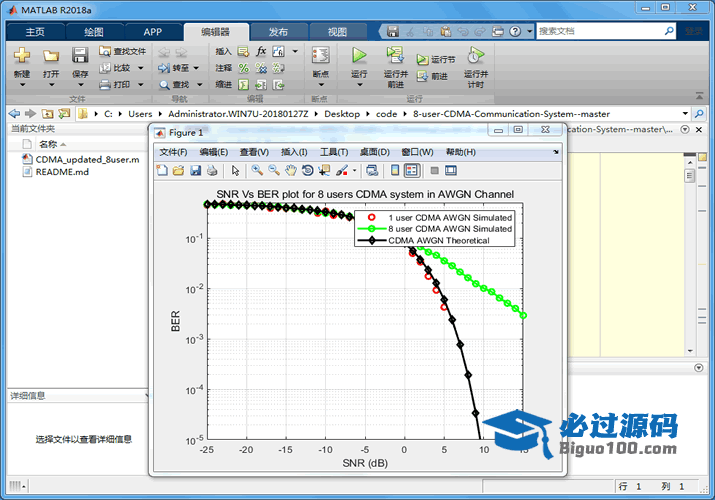Toggle the Insert Colorbar button in figure toolbar
This screenshot has height=500, width=715.
[x=395, y=170]
